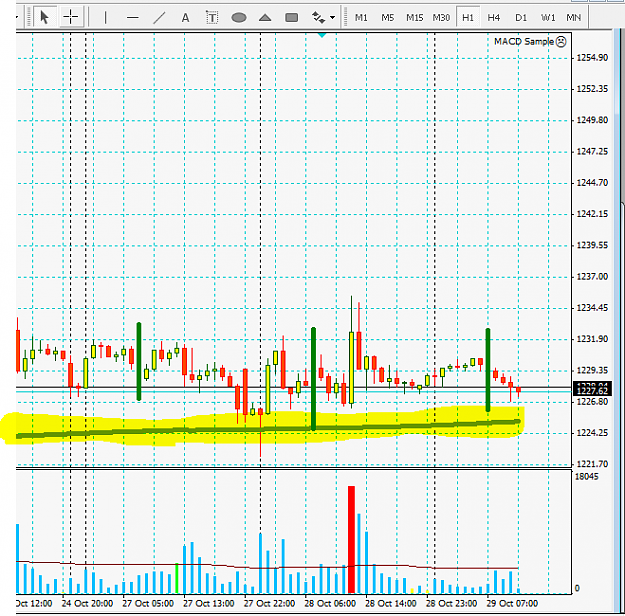
Task: Choose the ellipse shape tool
Action: coord(239,18)
